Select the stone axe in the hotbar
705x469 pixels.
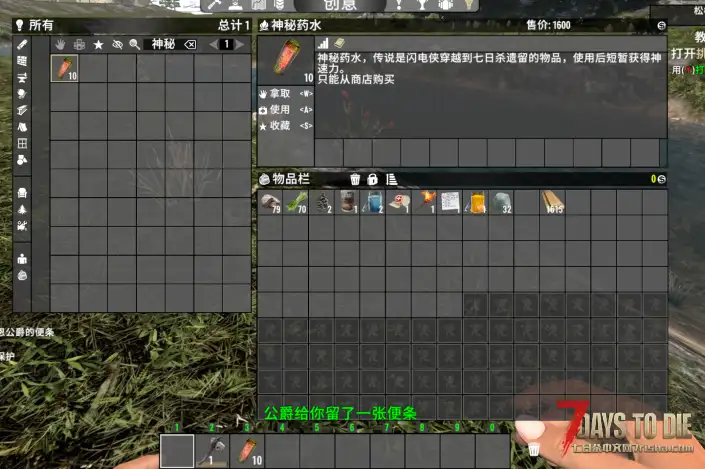(212, 451)
